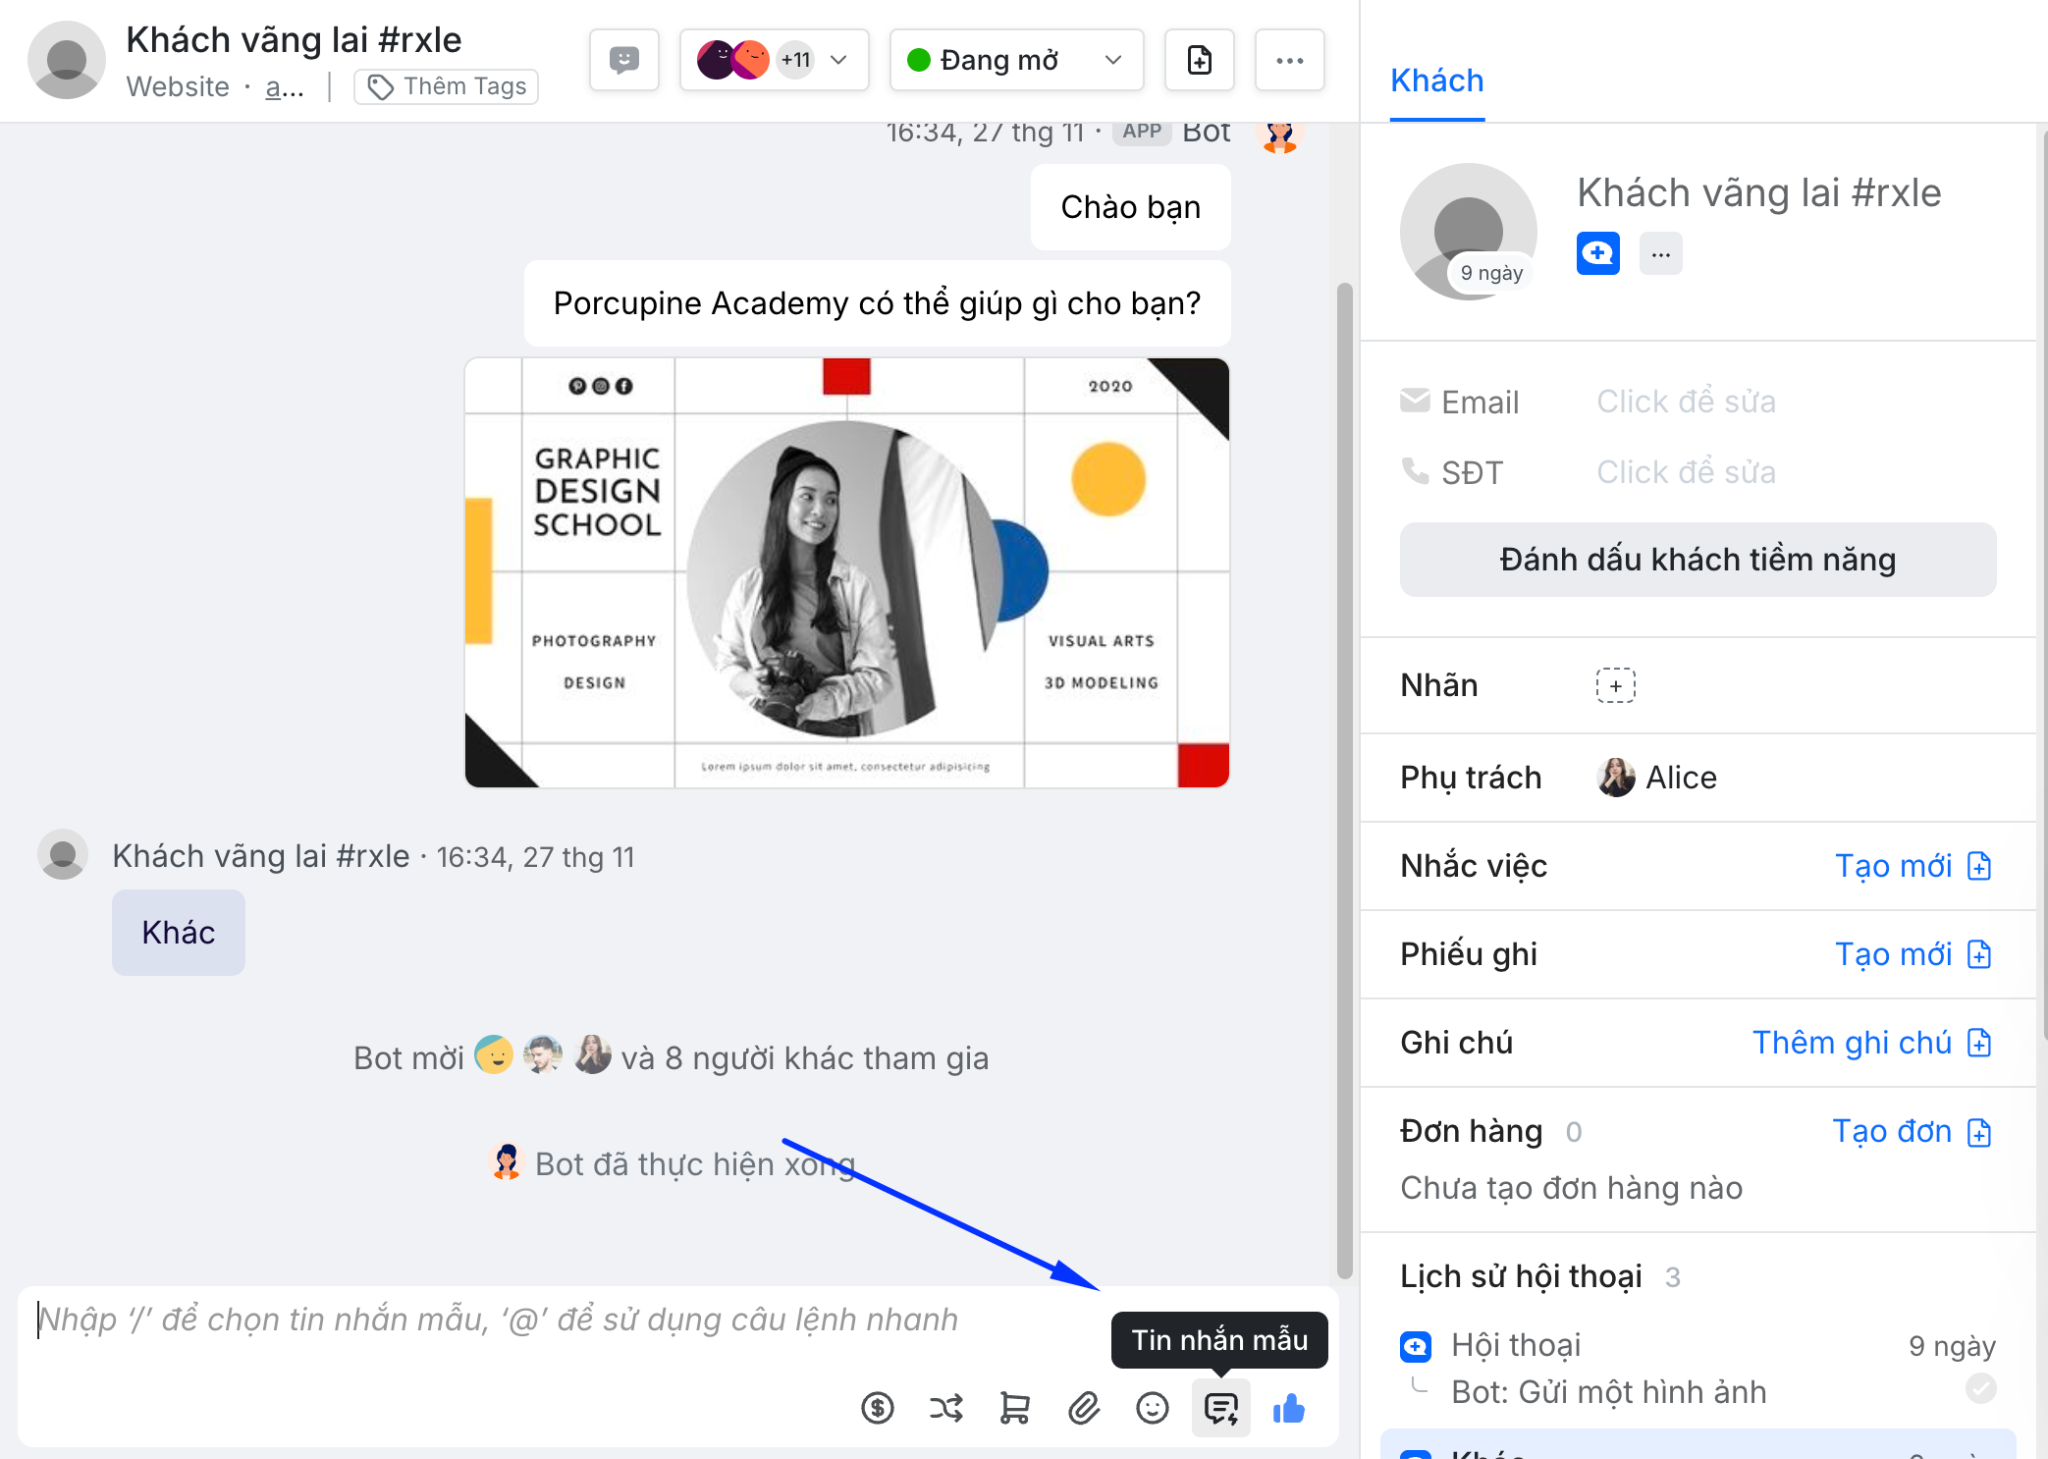2048x1459 pixels.
Task: Click the chat area vertical scrollbar
Action: [x=1344, y=780]
